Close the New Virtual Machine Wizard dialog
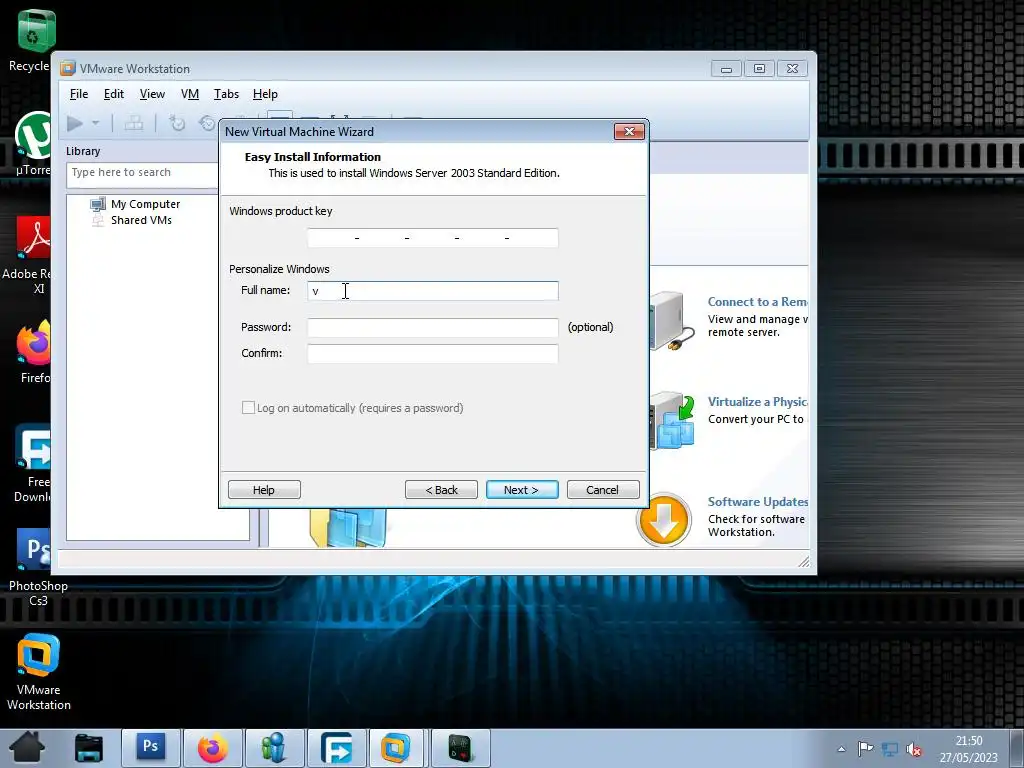This screenshot has width=1024, height=768. click(629, 132)
